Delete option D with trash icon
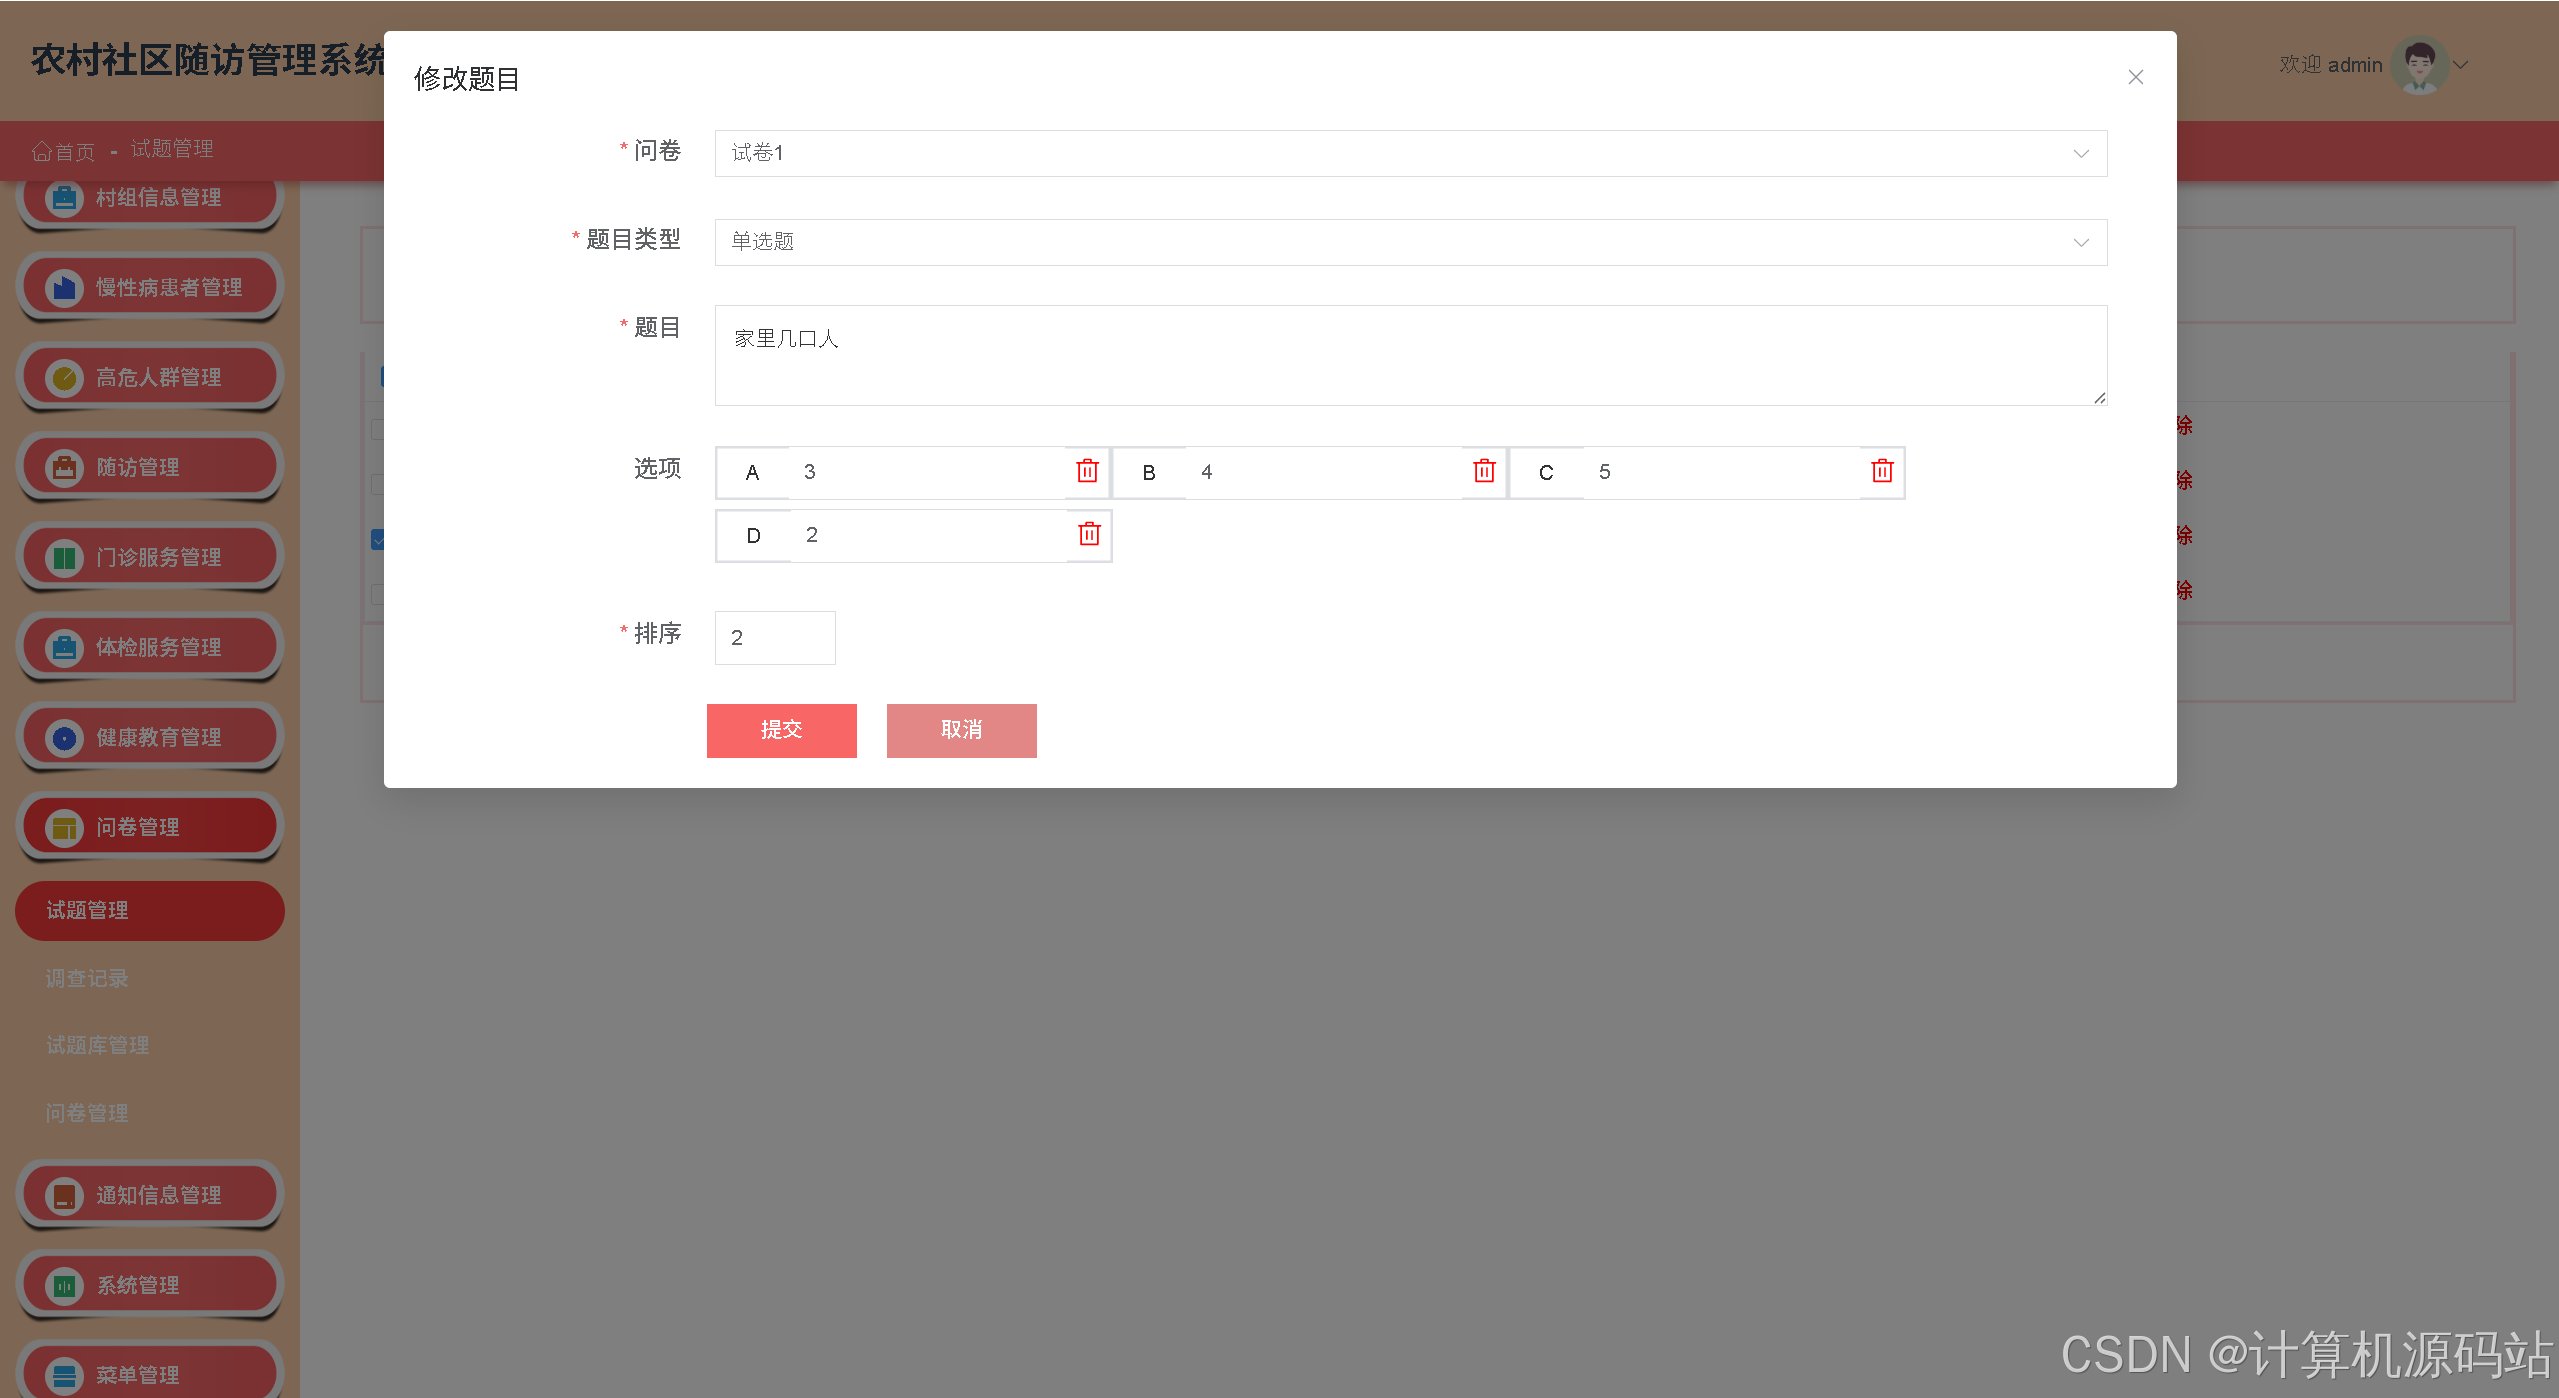 click(1089, 534)
